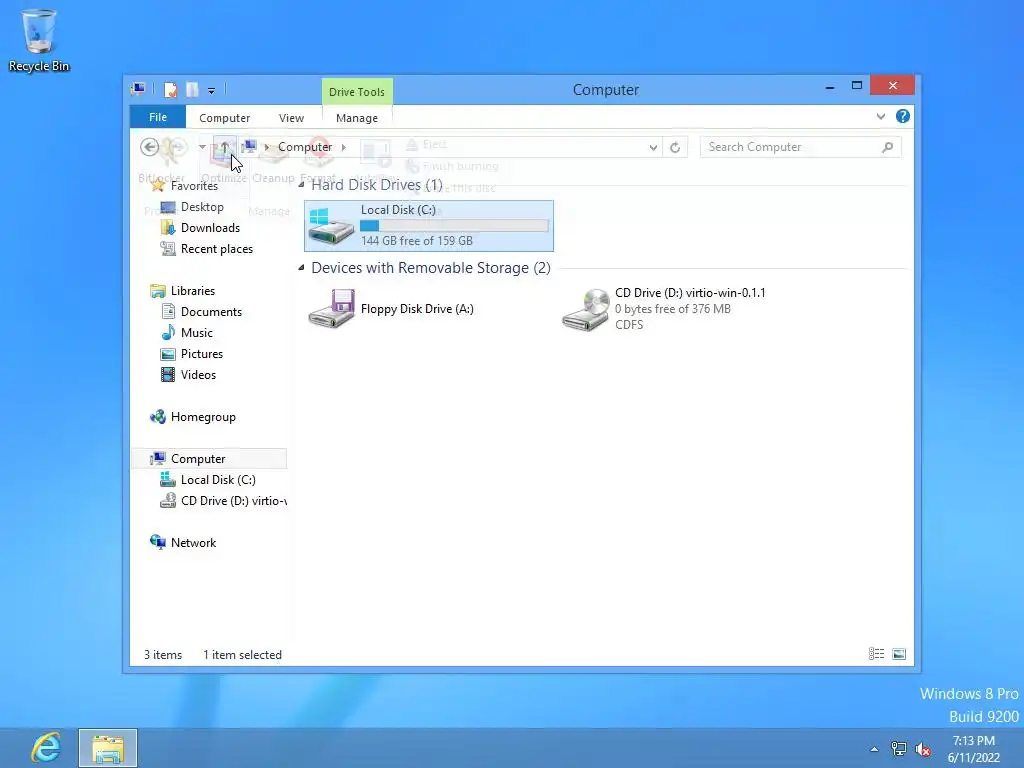Click the Explorer window system menu icon
Viewport: 1024px width, 768px height.
click(x=138, y=89)
